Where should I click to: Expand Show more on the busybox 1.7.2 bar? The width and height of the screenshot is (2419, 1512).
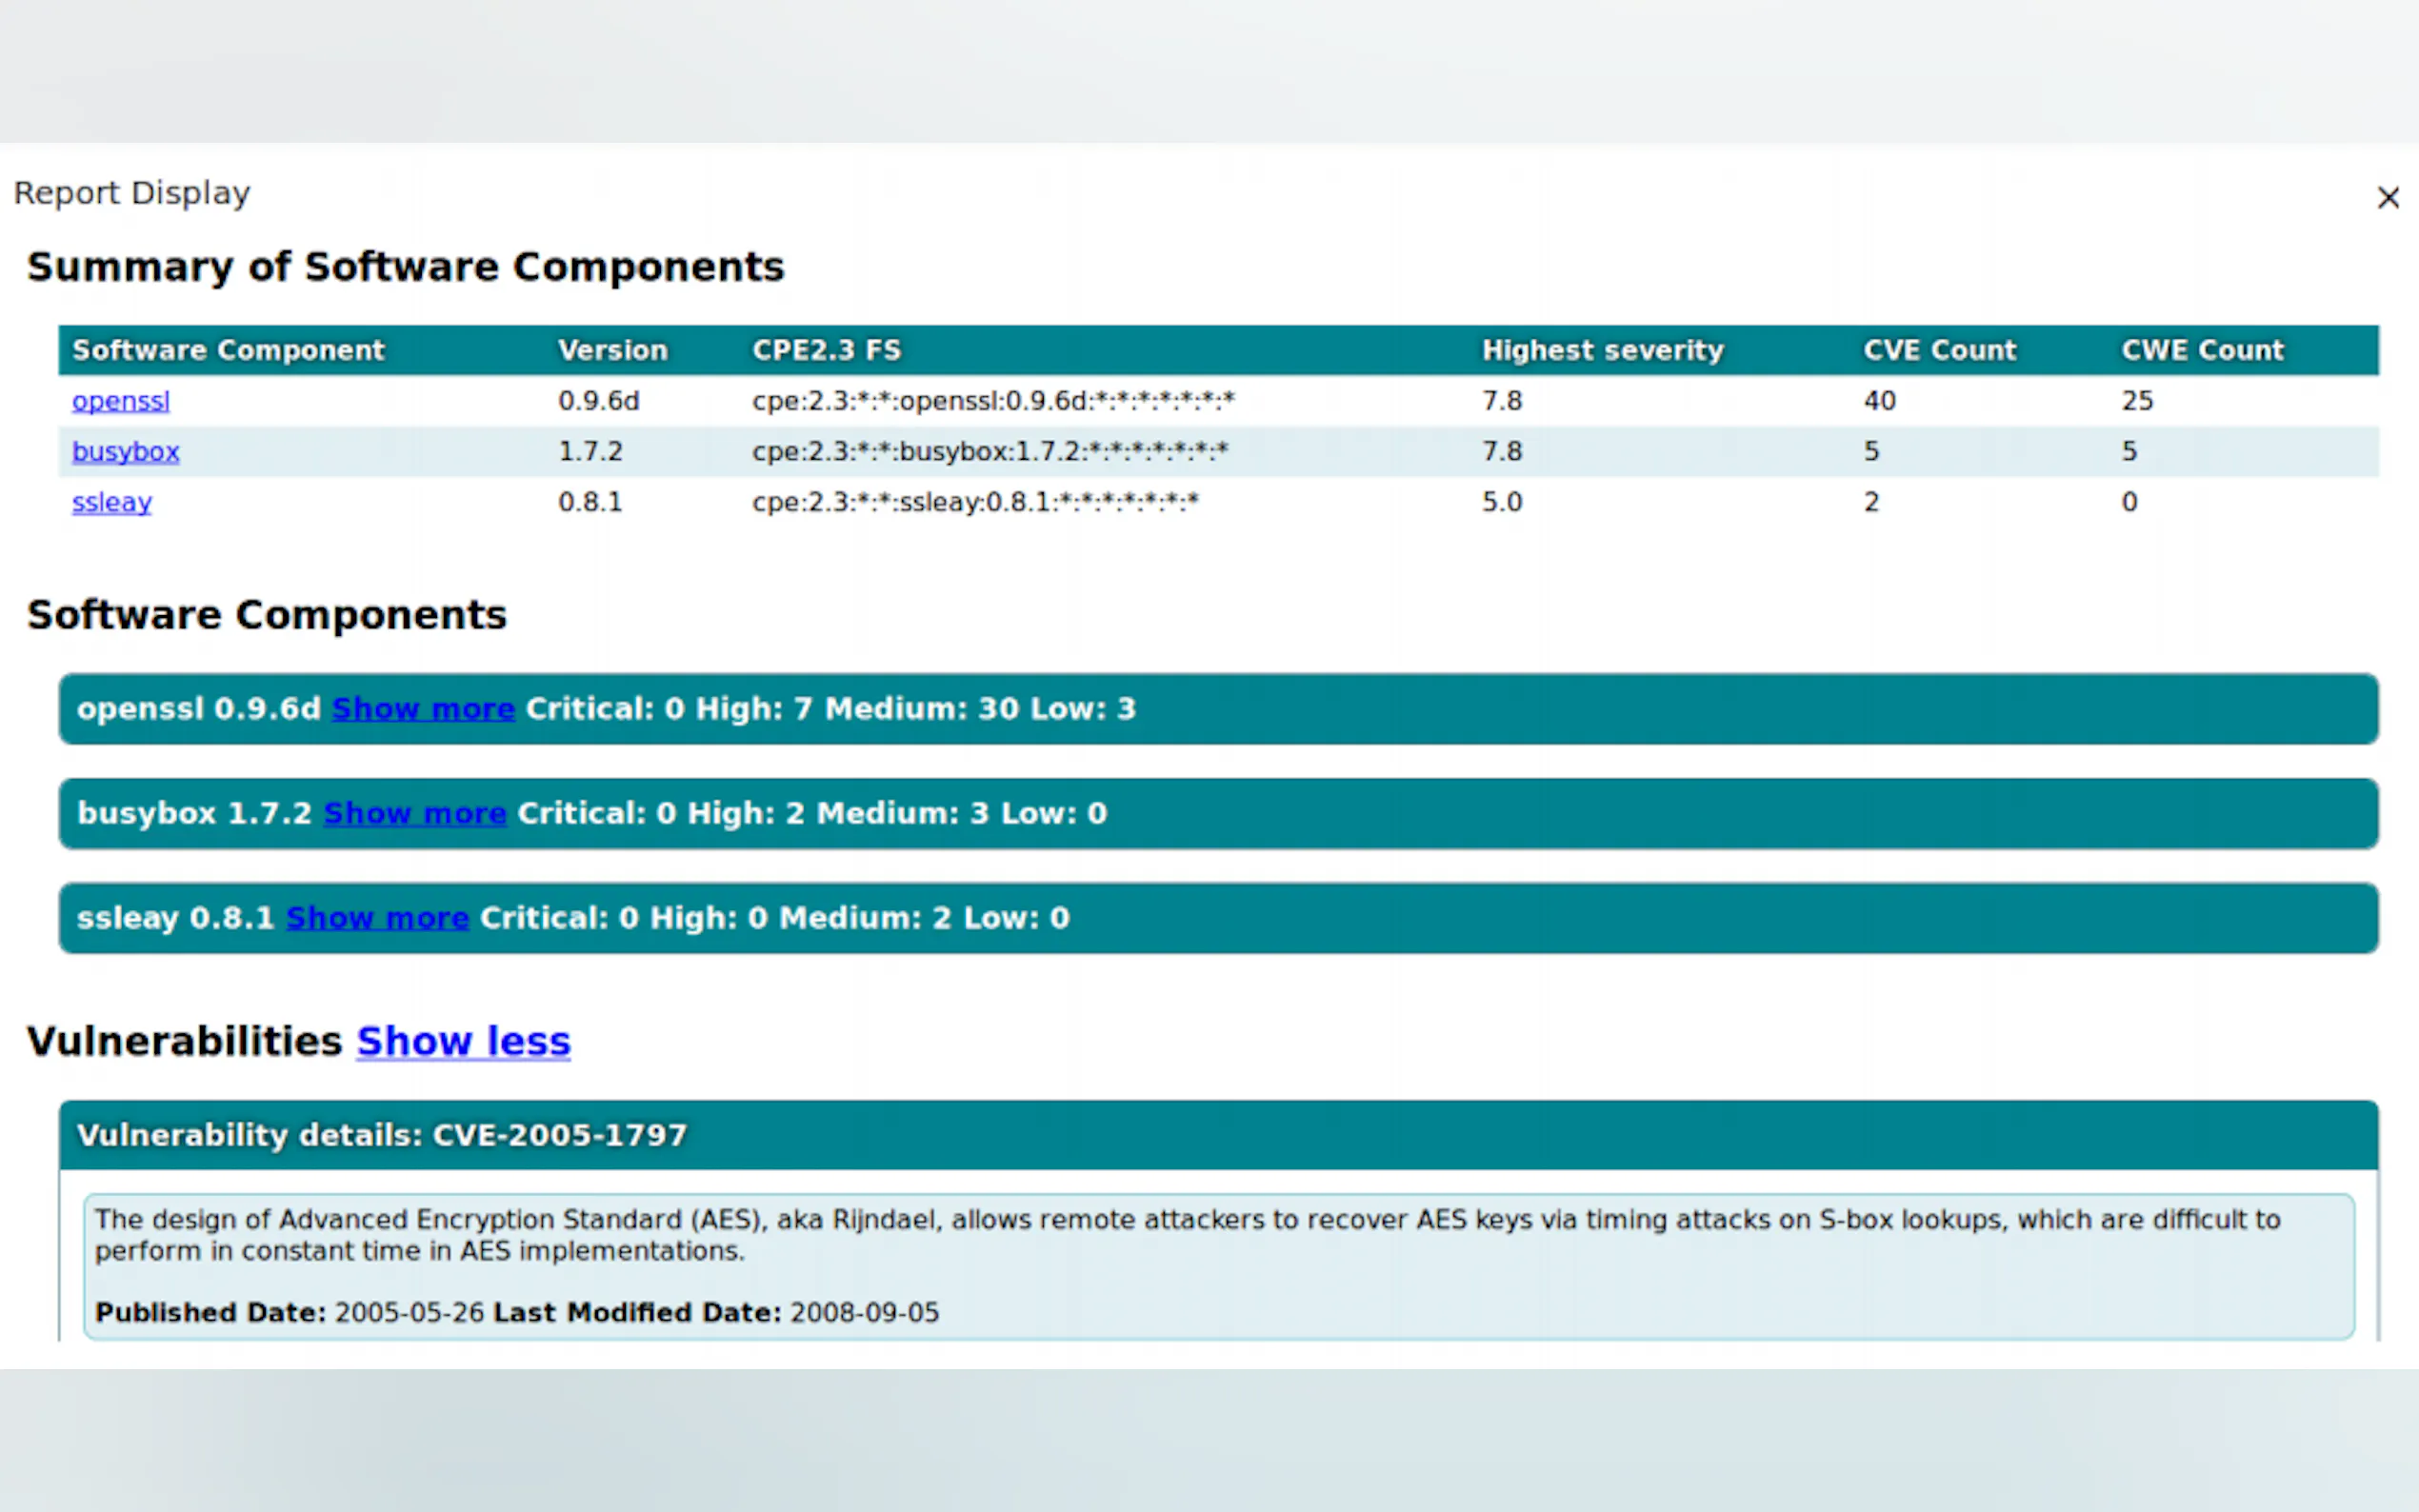(x=415, y=813)
